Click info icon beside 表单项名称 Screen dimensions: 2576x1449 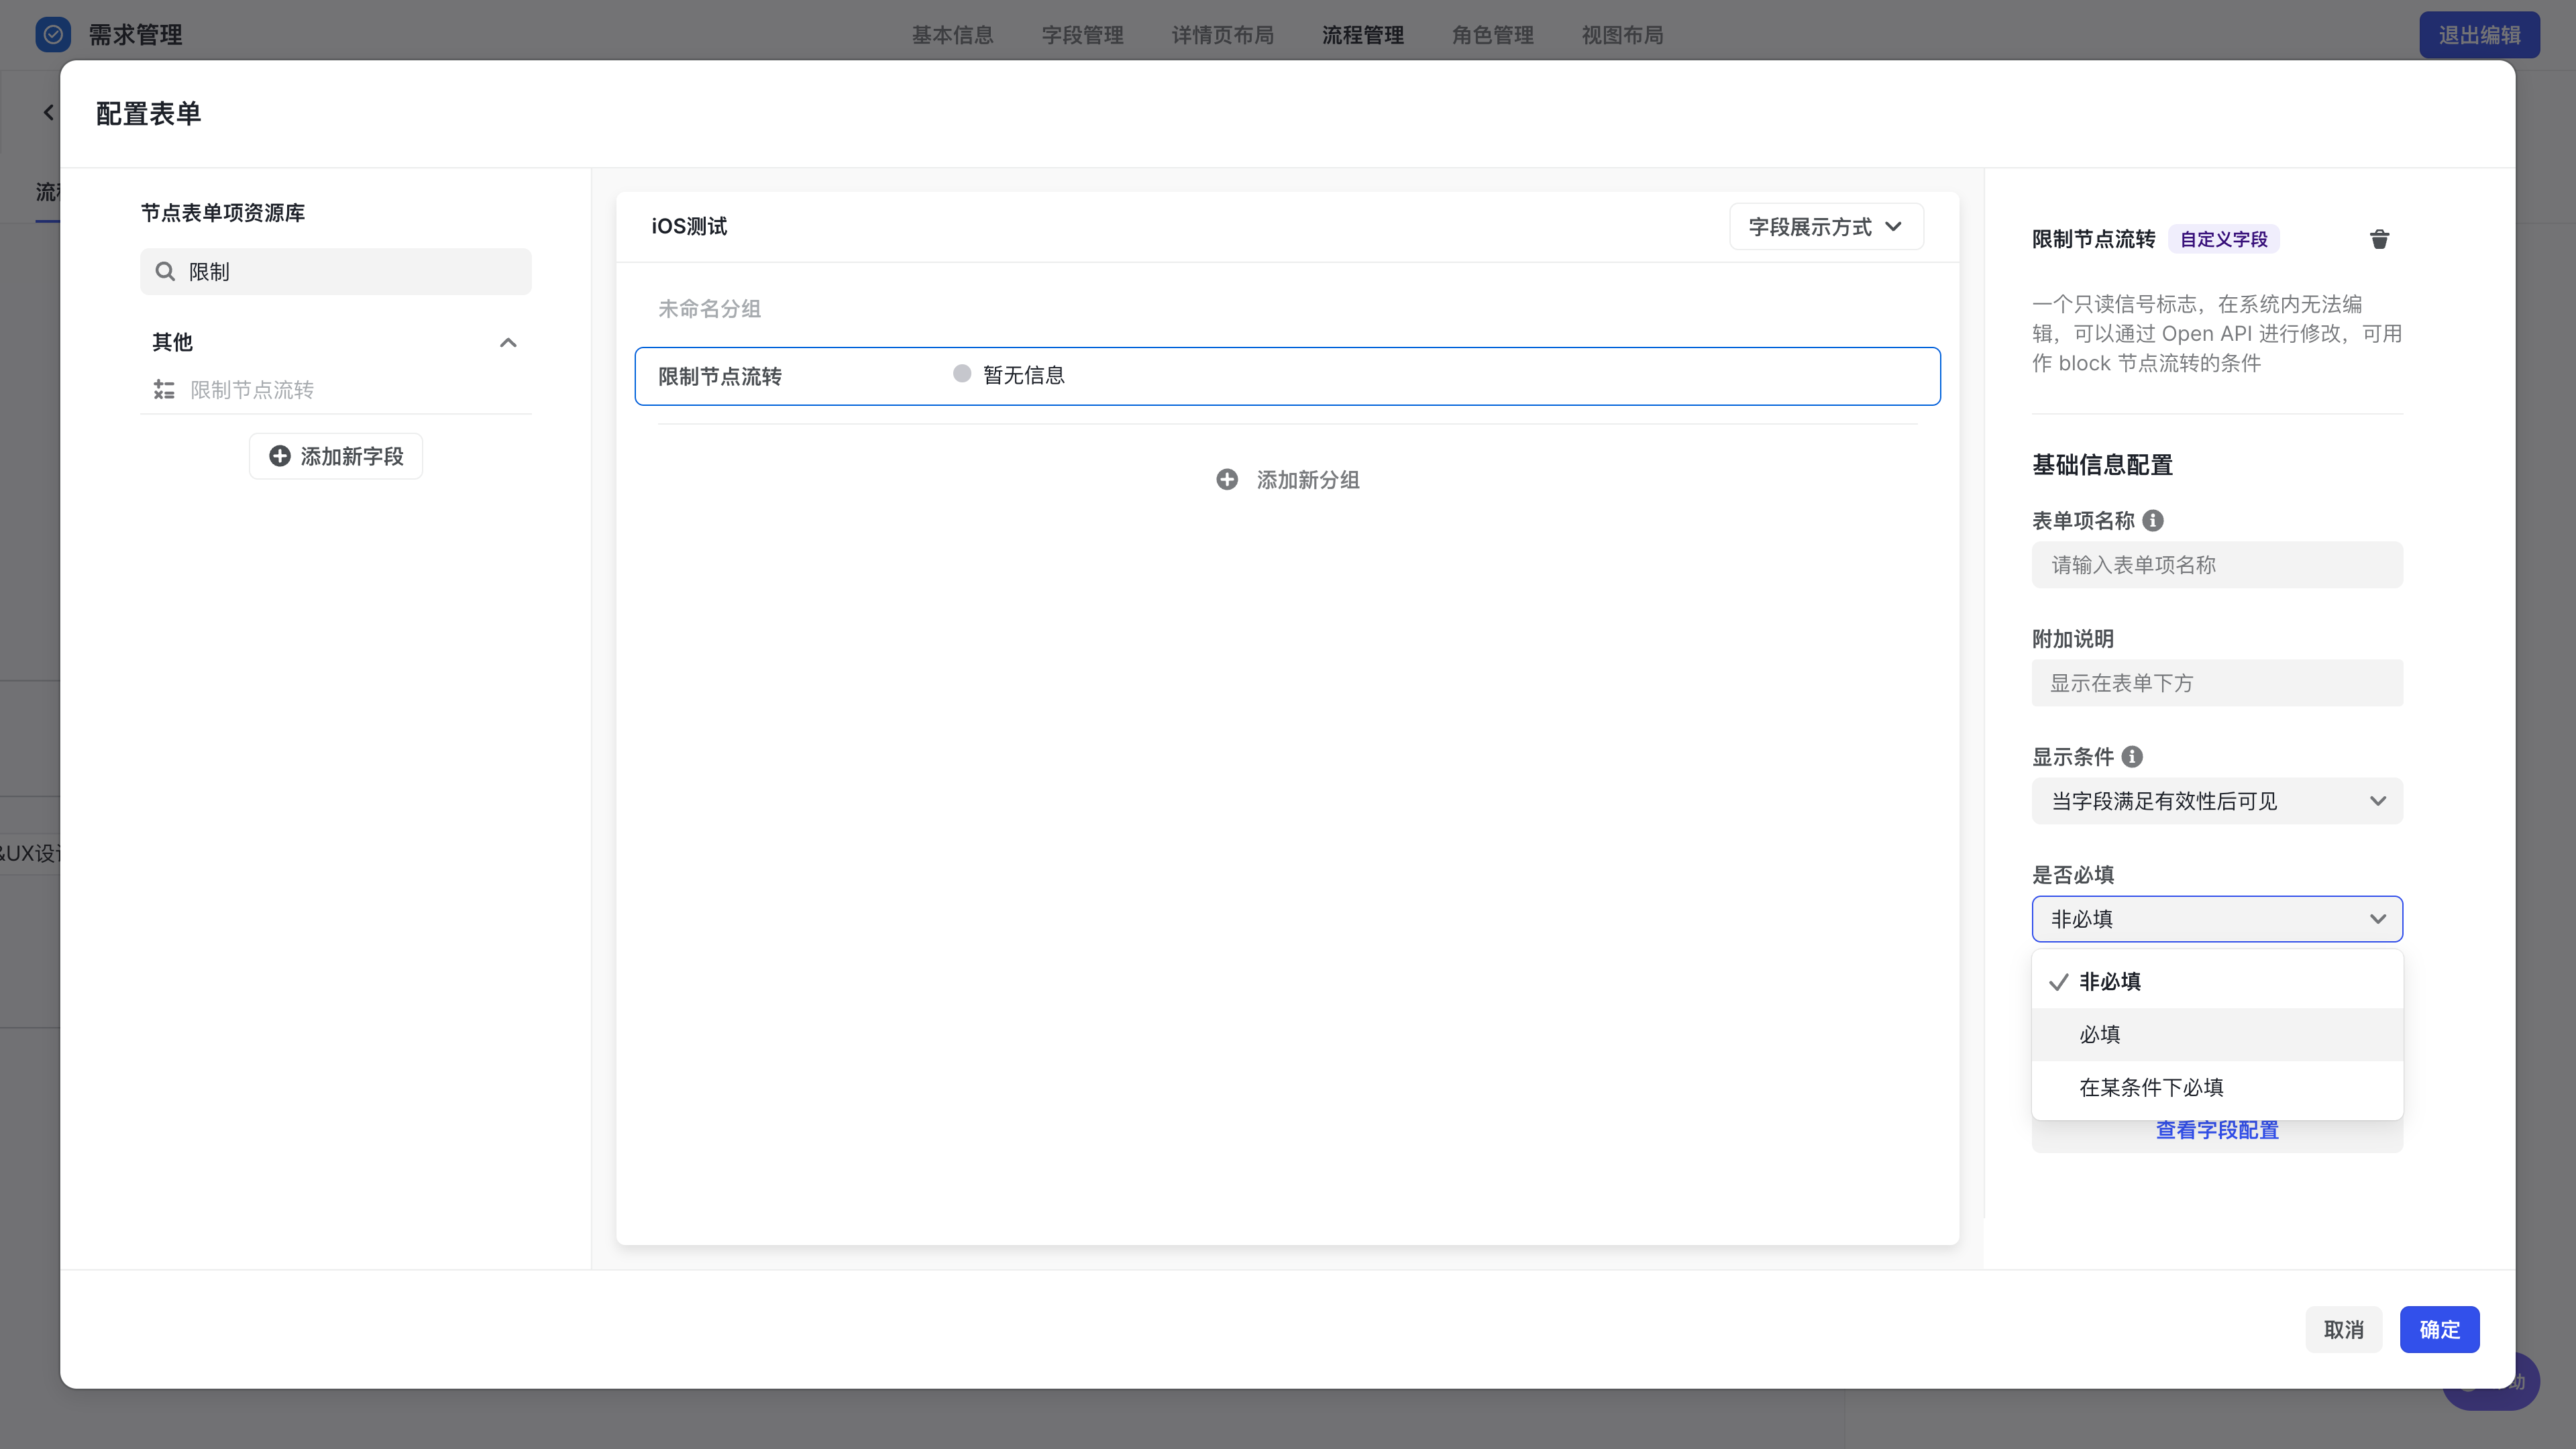click(2153, 520)
